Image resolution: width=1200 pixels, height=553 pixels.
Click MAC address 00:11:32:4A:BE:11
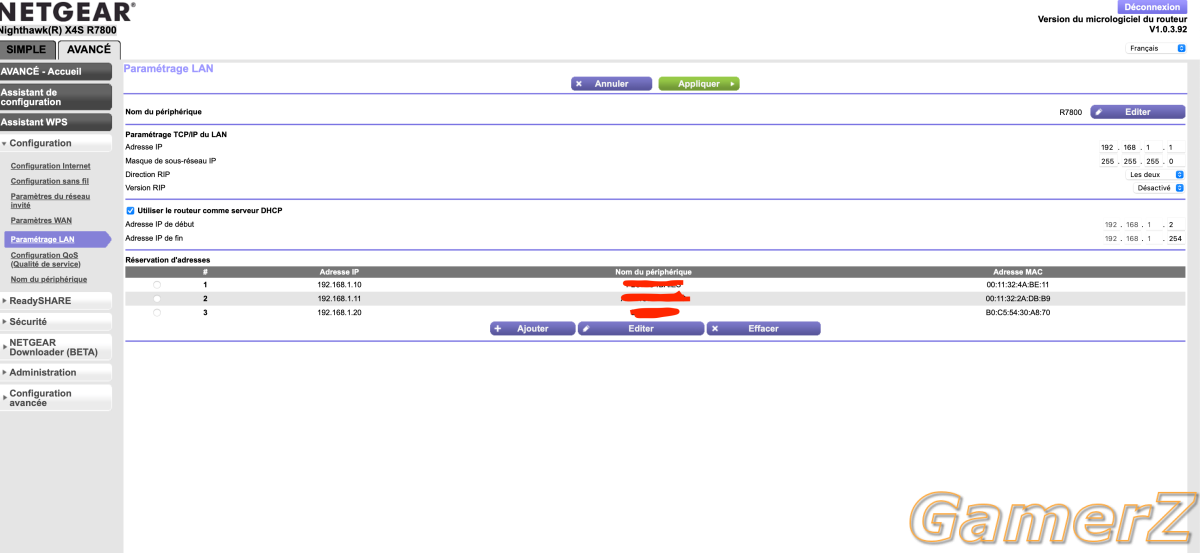[1017, 285]
